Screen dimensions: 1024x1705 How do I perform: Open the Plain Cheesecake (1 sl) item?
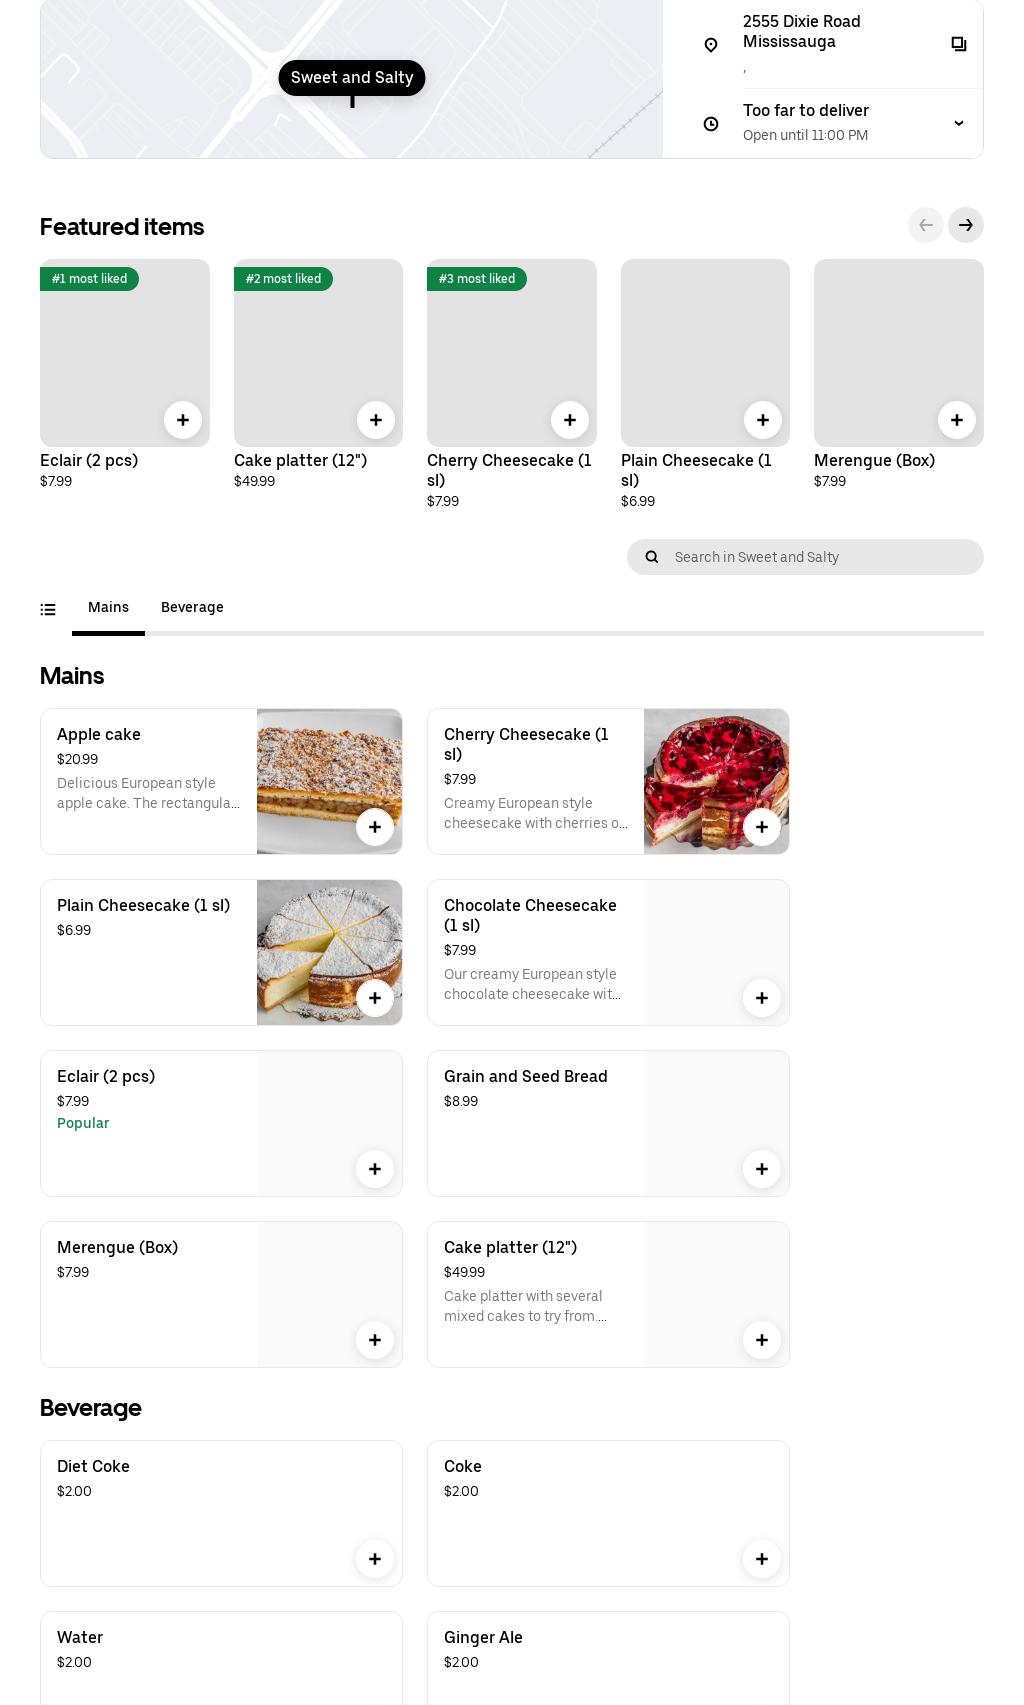click(x=144, y=906)
